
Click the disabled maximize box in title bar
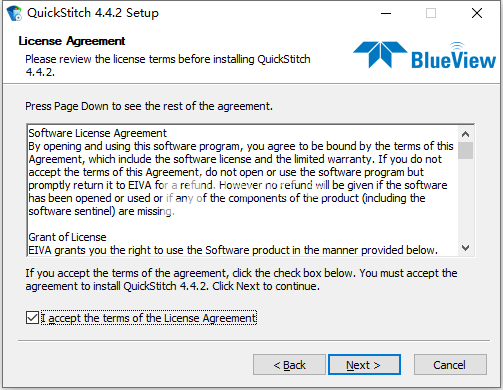(431, 13)
